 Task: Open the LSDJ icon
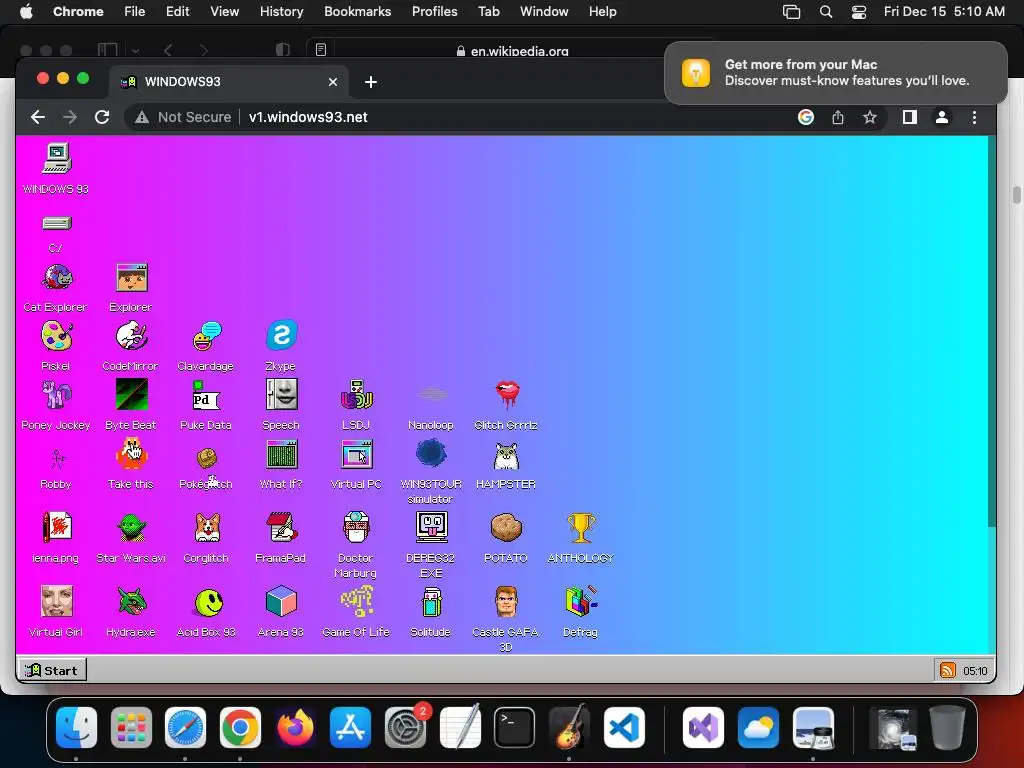point(357,395)
